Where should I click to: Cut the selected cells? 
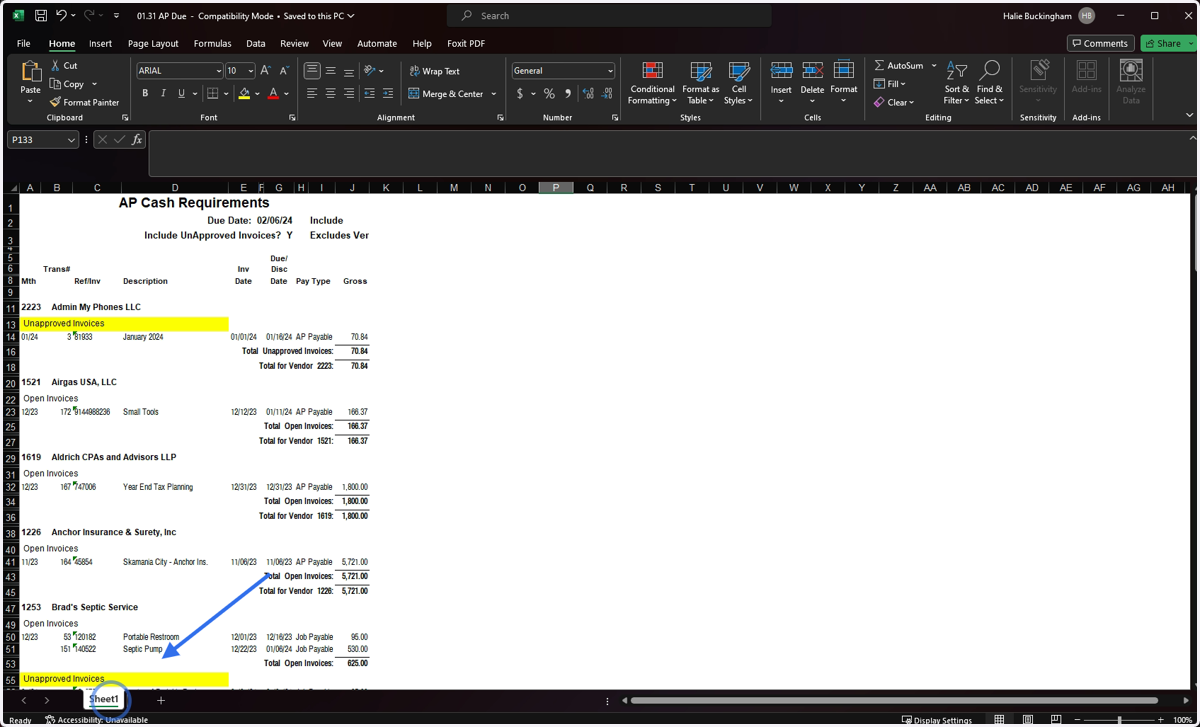64,66
